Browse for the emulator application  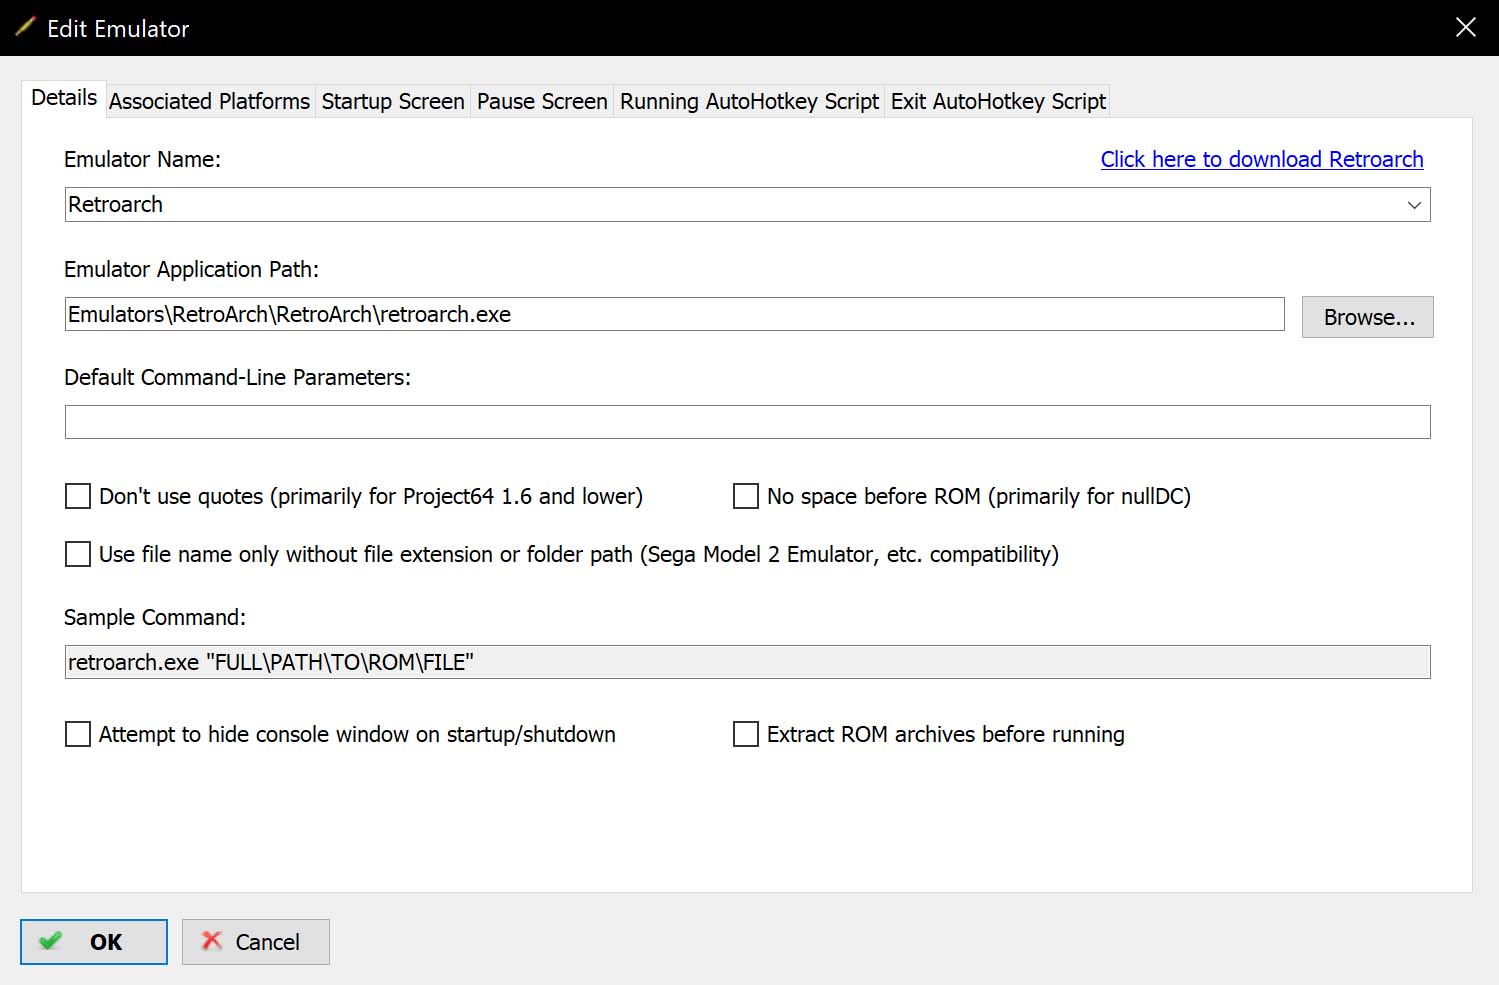(1368, 317)
